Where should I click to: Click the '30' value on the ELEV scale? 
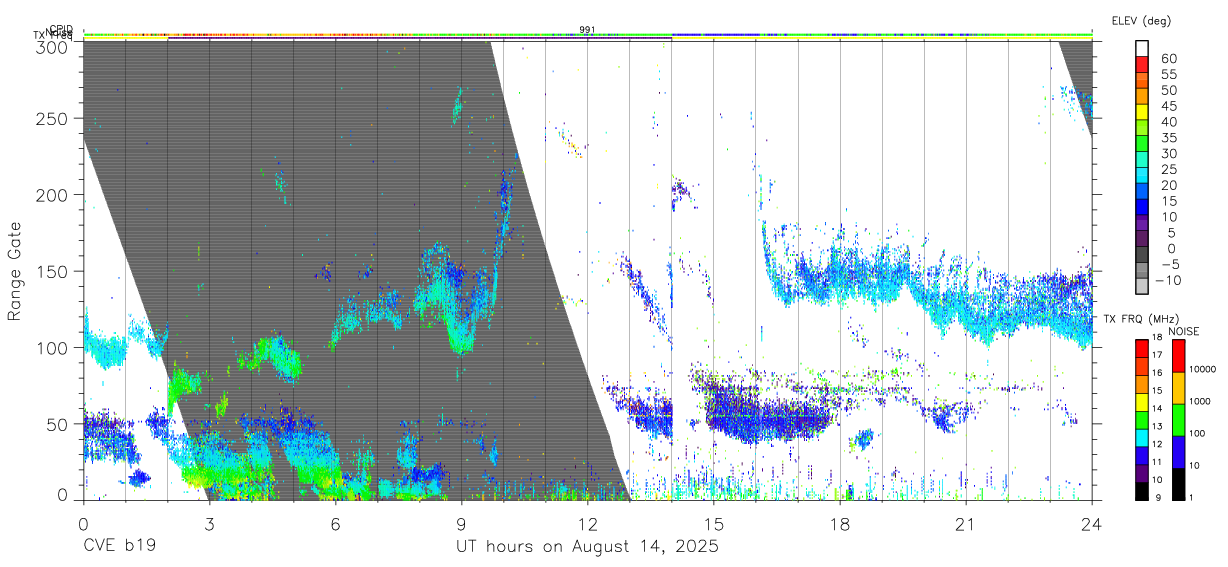pos(1169,154)
